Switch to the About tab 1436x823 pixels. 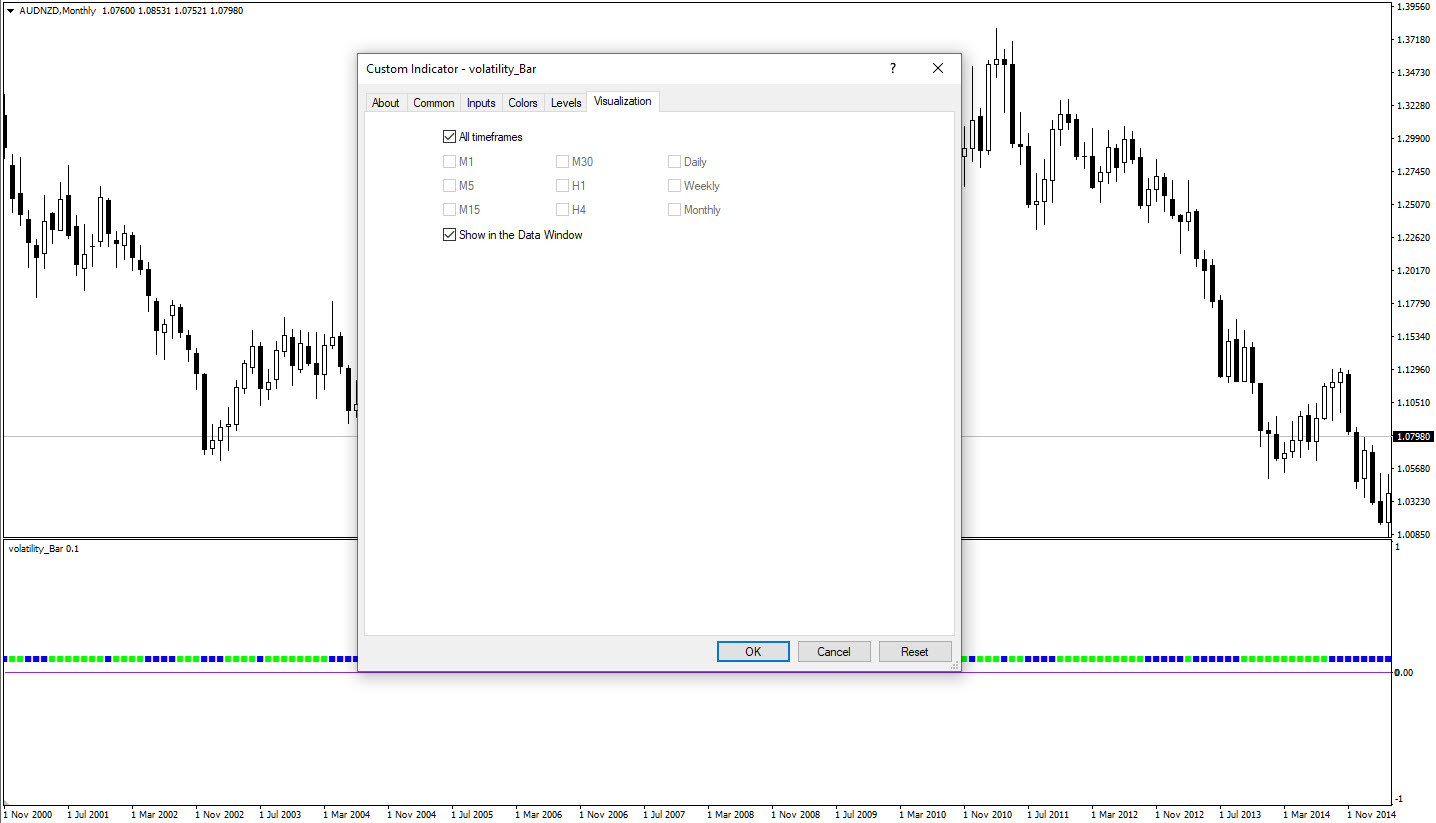[x=385, y=103]
